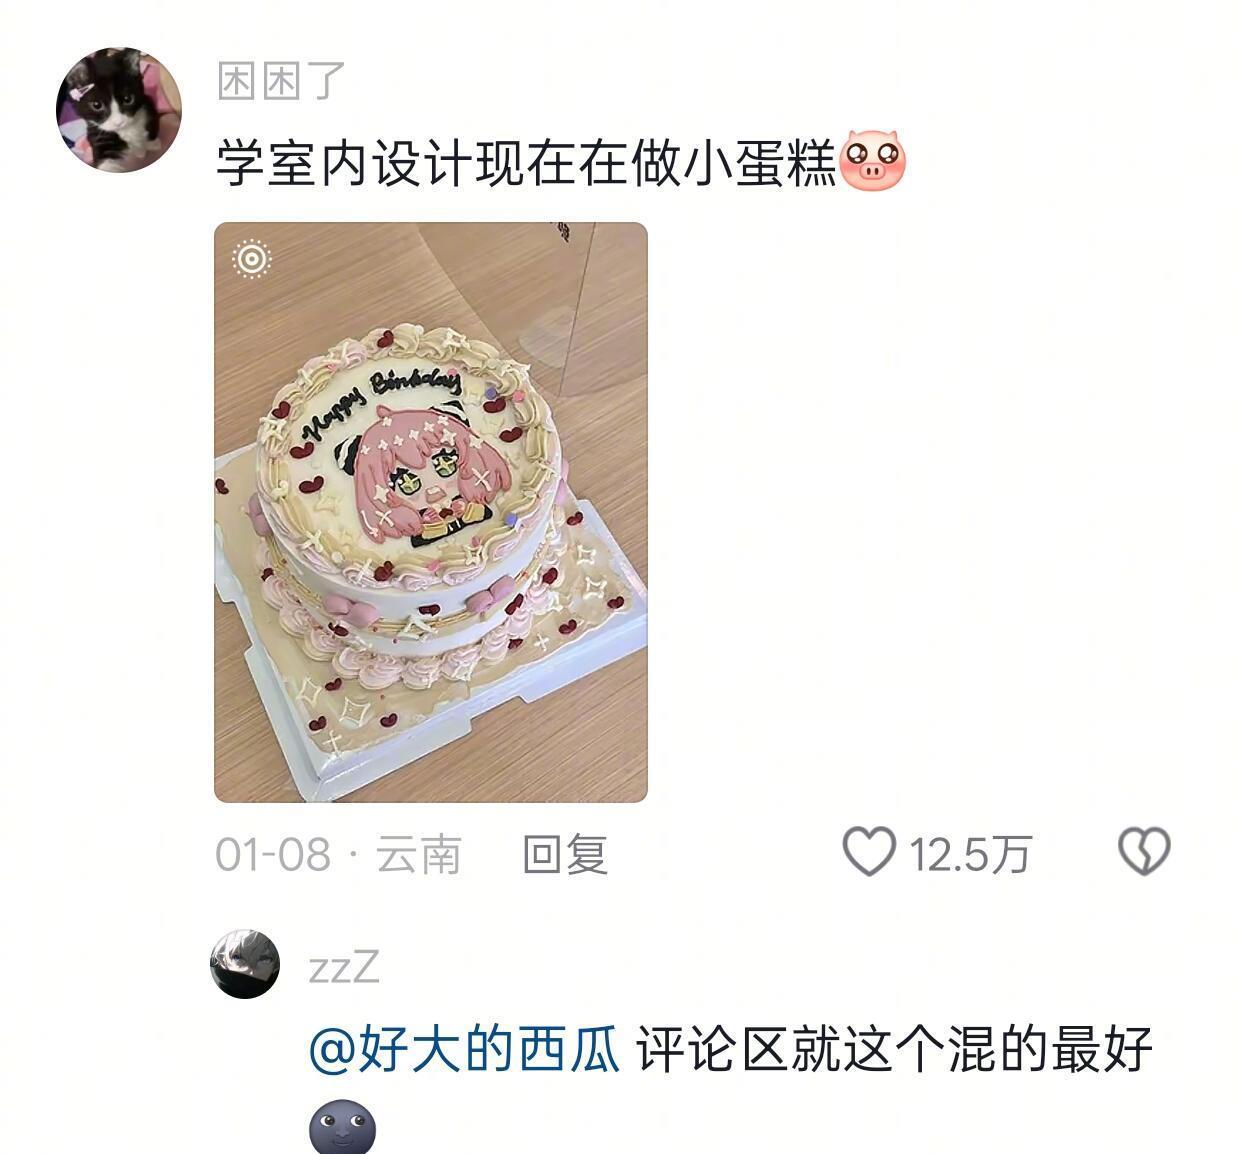Tap the 01-08 date stamp
The image size is (1240, 1154).
pos(273,855)
